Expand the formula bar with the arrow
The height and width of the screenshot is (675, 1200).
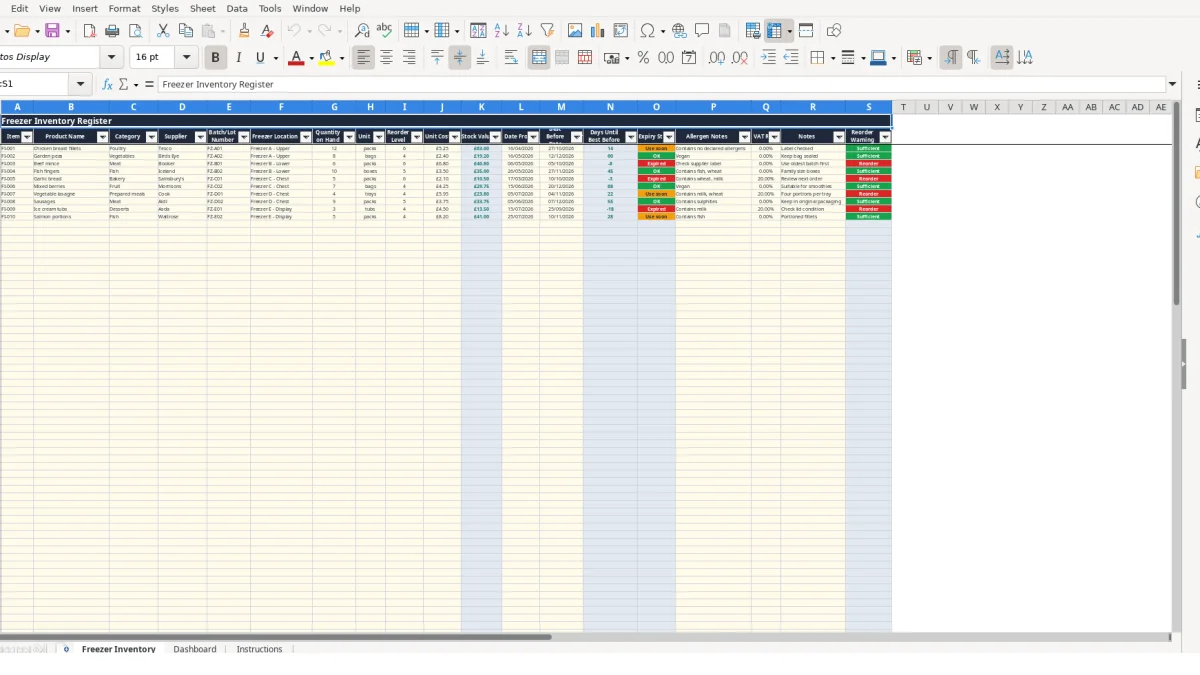(1173, 85)
